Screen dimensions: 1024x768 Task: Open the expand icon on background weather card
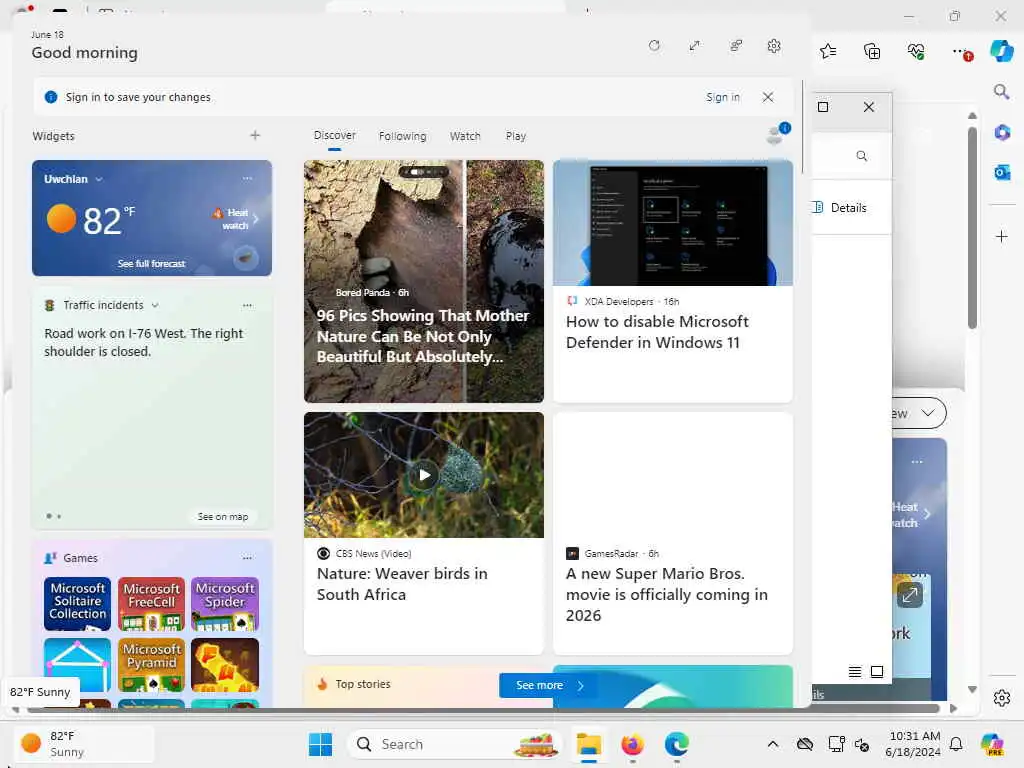pyautogui.click(x=910, y=594)
